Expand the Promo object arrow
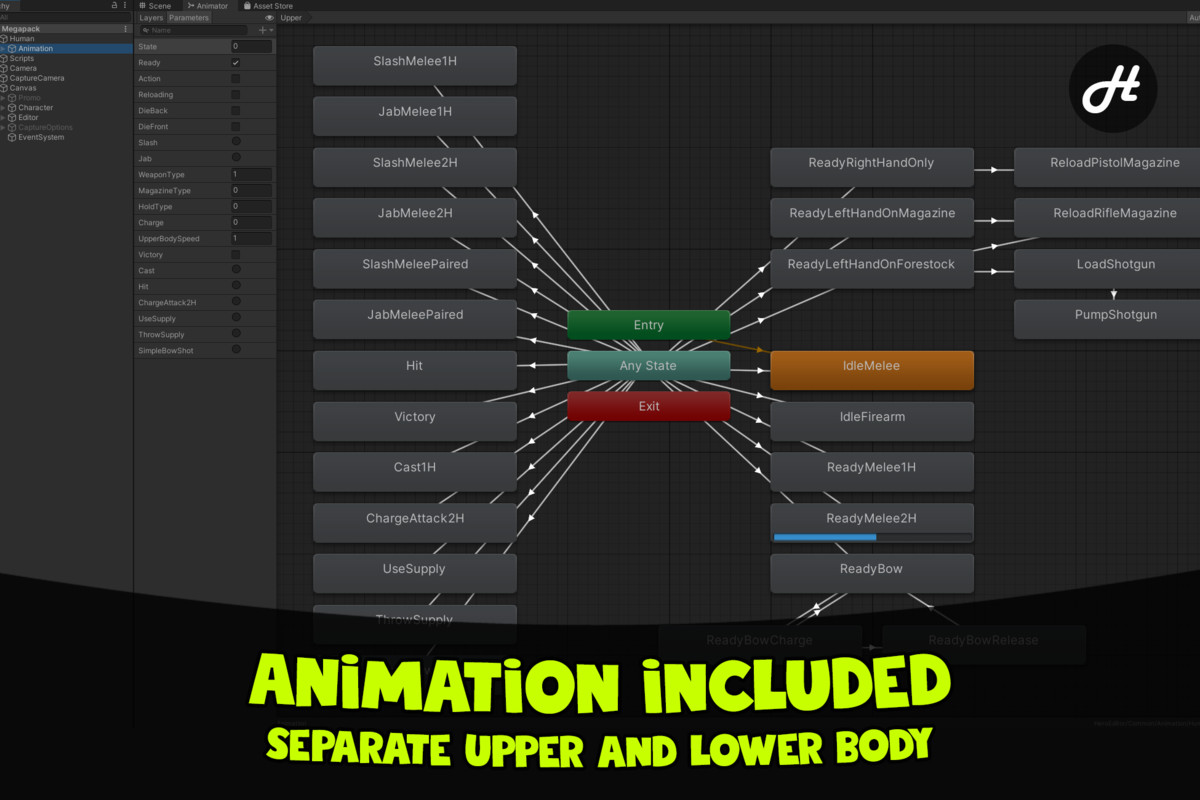Image resolution: width=1200 pixels, height=800 pixels. click(4, 98)
